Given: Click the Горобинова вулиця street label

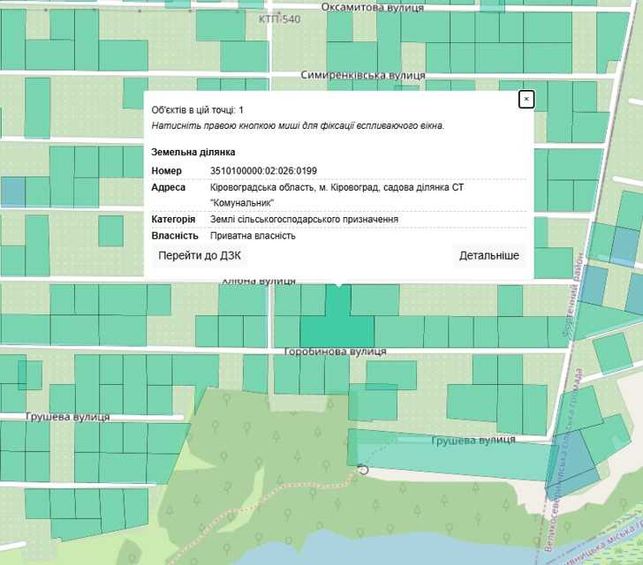Looking at the screenshot, I should [335, 352].
